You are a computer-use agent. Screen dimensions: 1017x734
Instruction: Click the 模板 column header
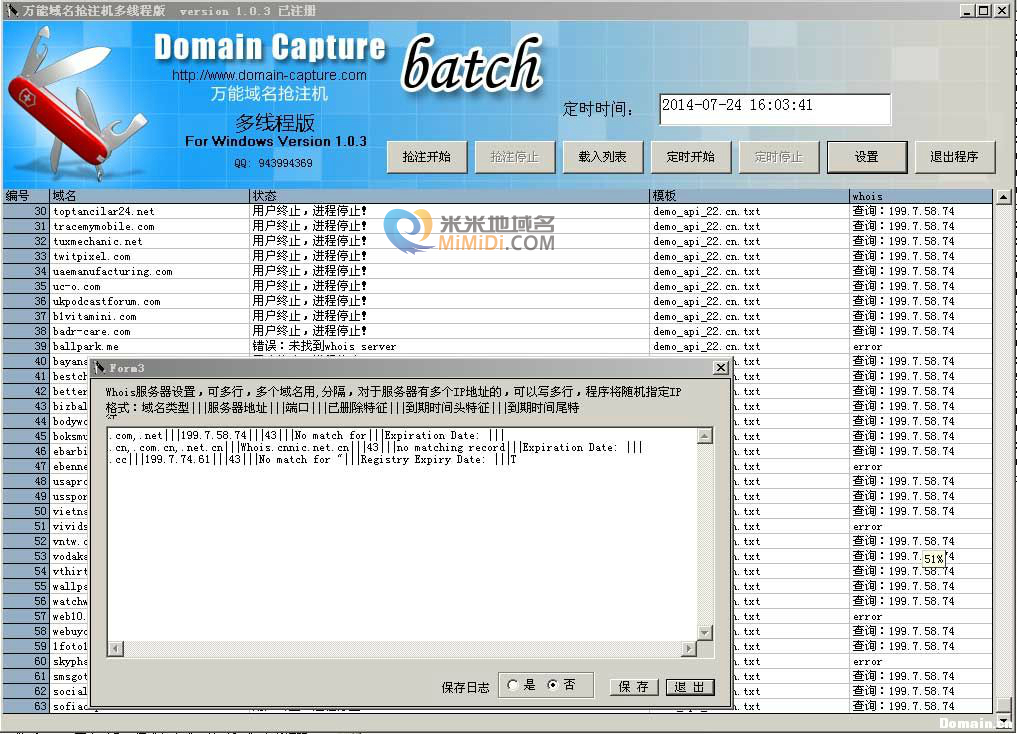(x=749, y=196)
